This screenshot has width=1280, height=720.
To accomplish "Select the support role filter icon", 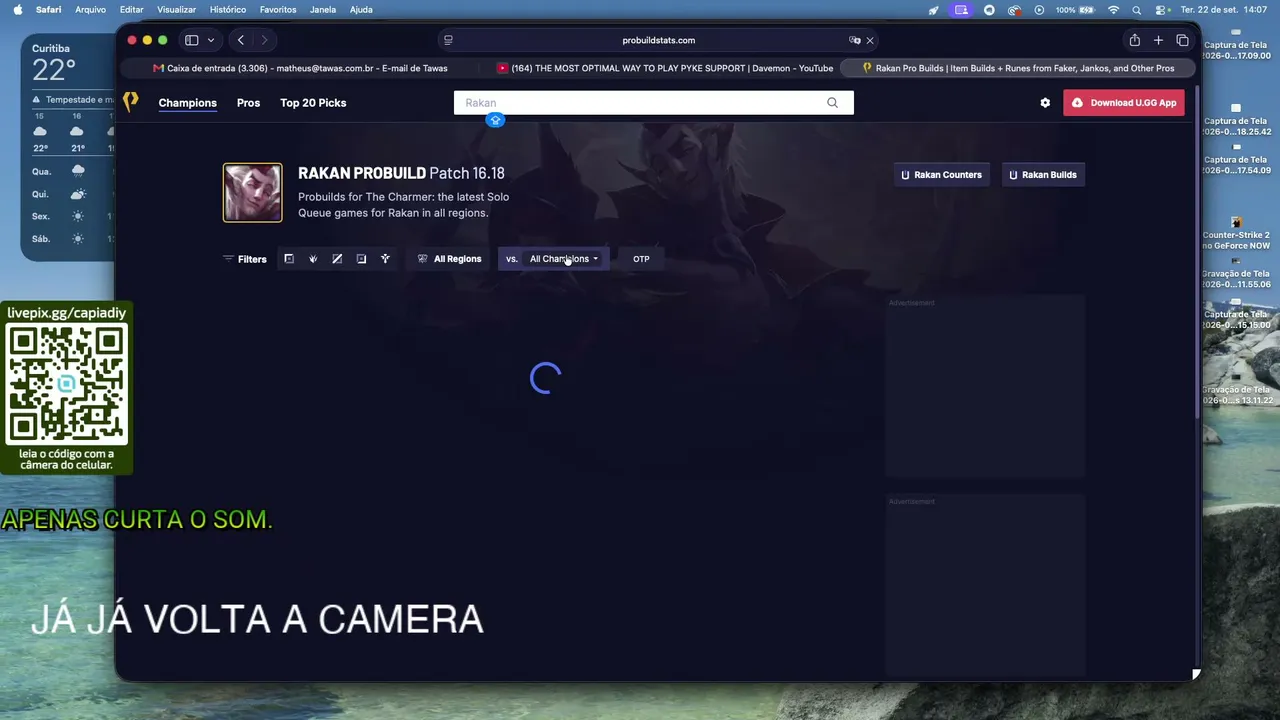I will coord(385,259).
